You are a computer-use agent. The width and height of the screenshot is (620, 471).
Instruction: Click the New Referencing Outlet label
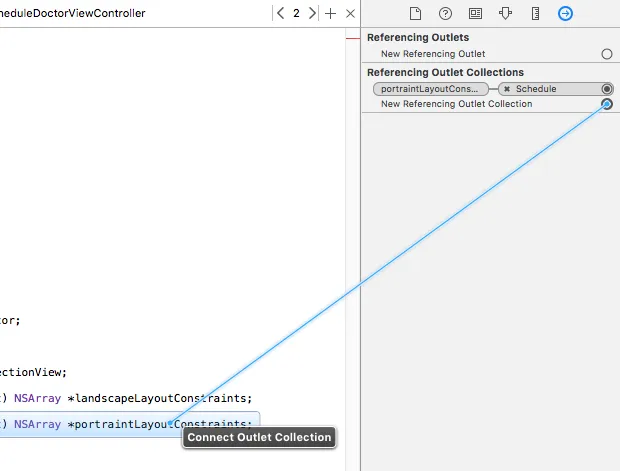point(433,54)
